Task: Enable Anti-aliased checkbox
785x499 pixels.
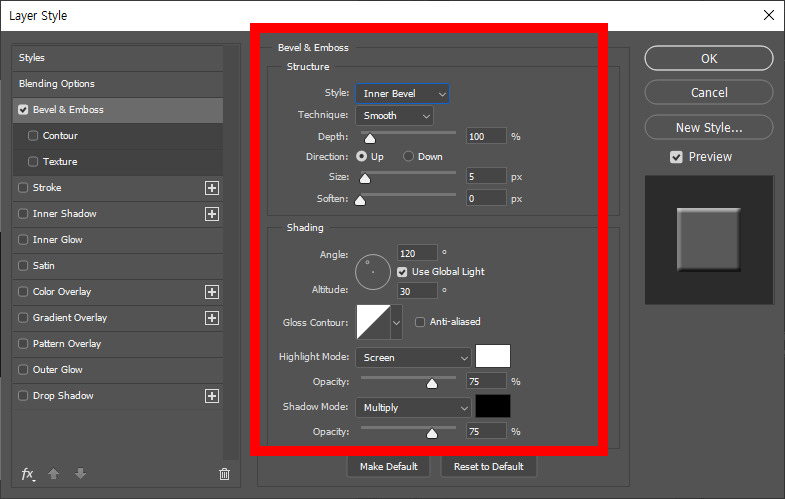Action: pos(420,322)
